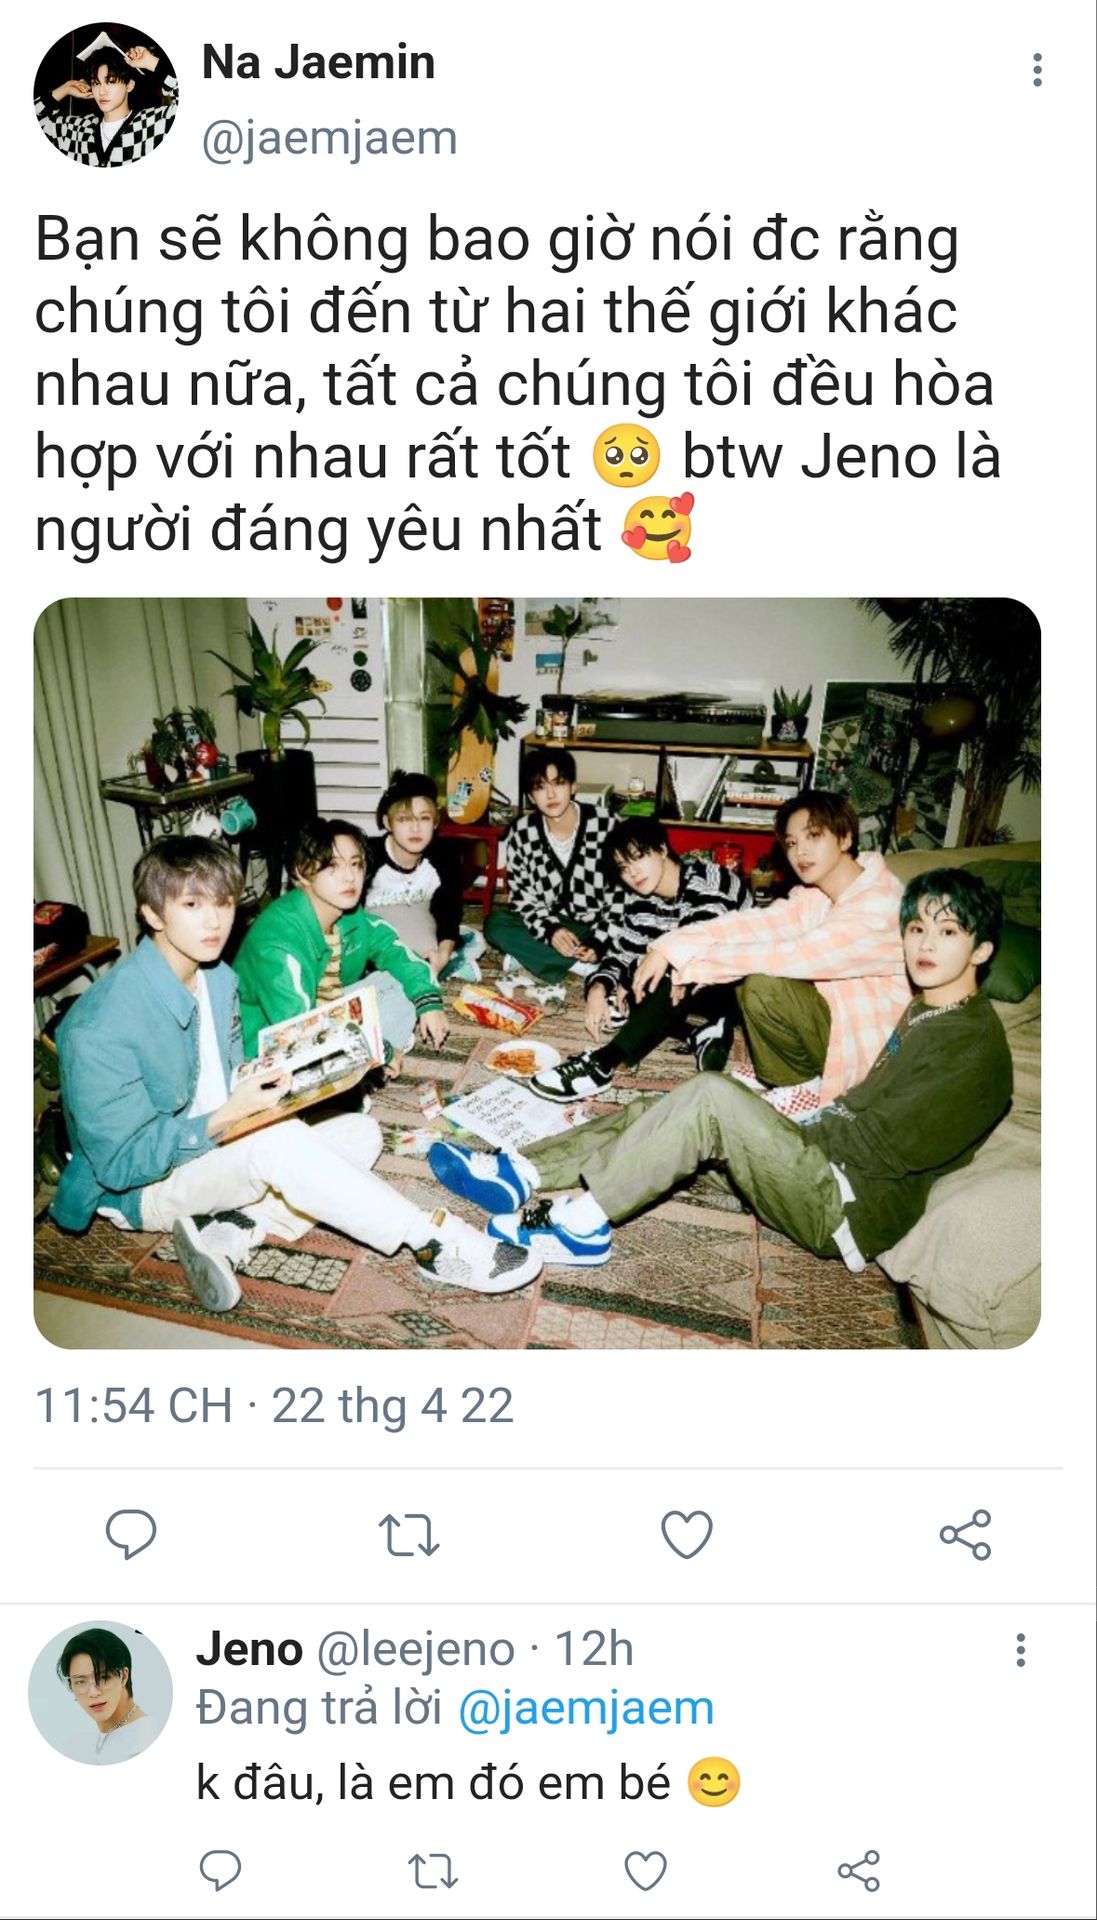Open the main tweet's three-dot menu
The height and width of the screenshot is (1920, 1097).
point(1037,70)
